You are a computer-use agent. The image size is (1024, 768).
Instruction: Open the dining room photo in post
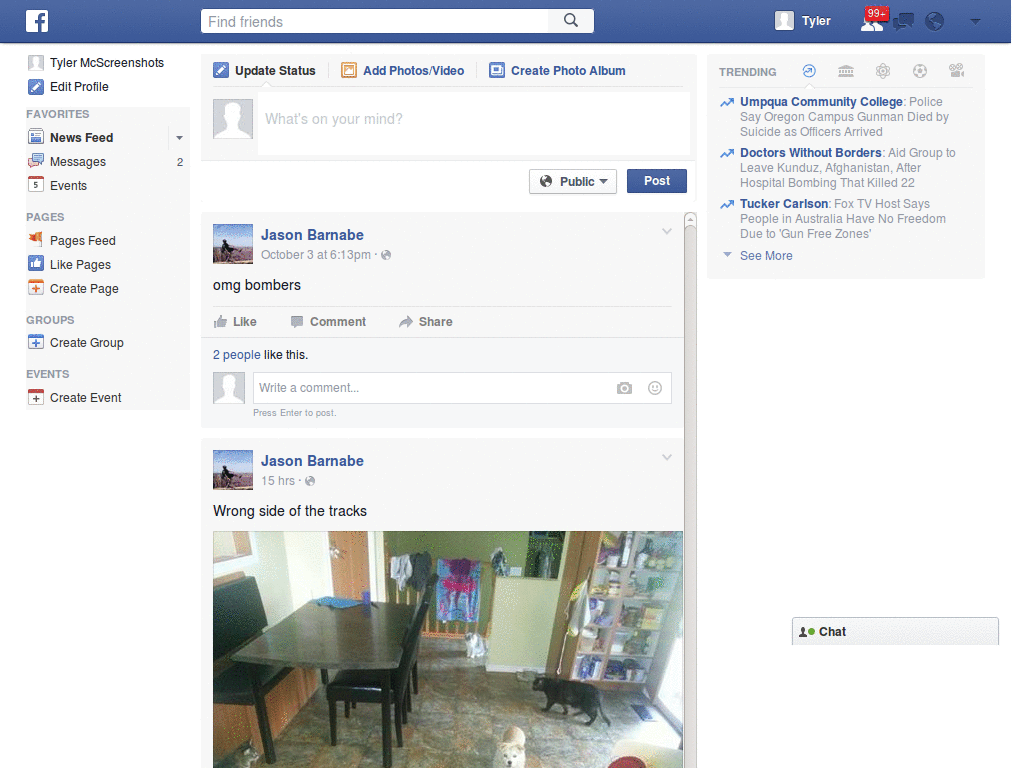[x=448, y=649]
